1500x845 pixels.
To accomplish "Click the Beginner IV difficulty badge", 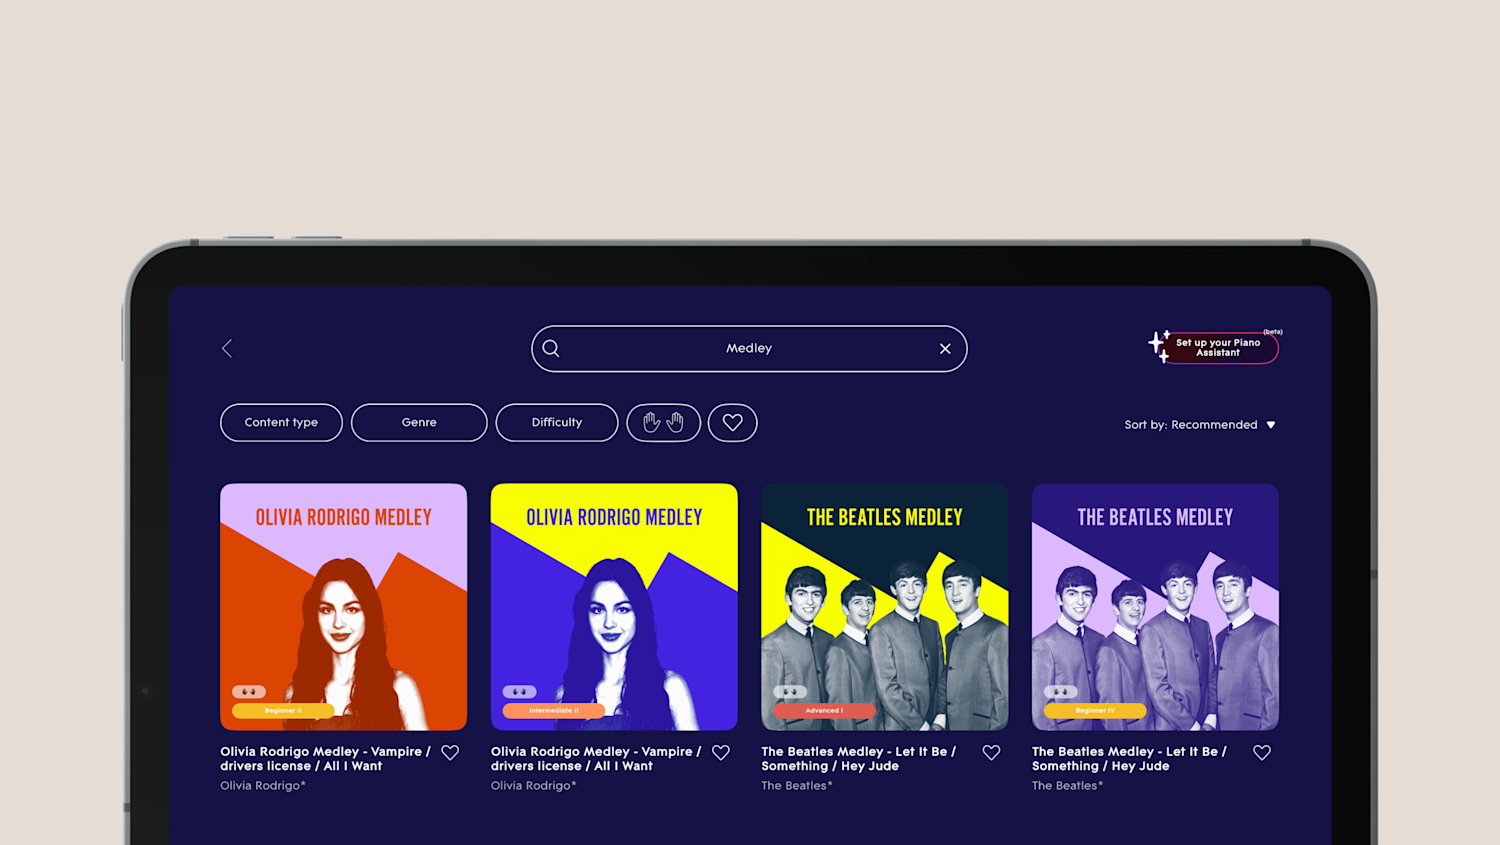I will point(1095,711).
